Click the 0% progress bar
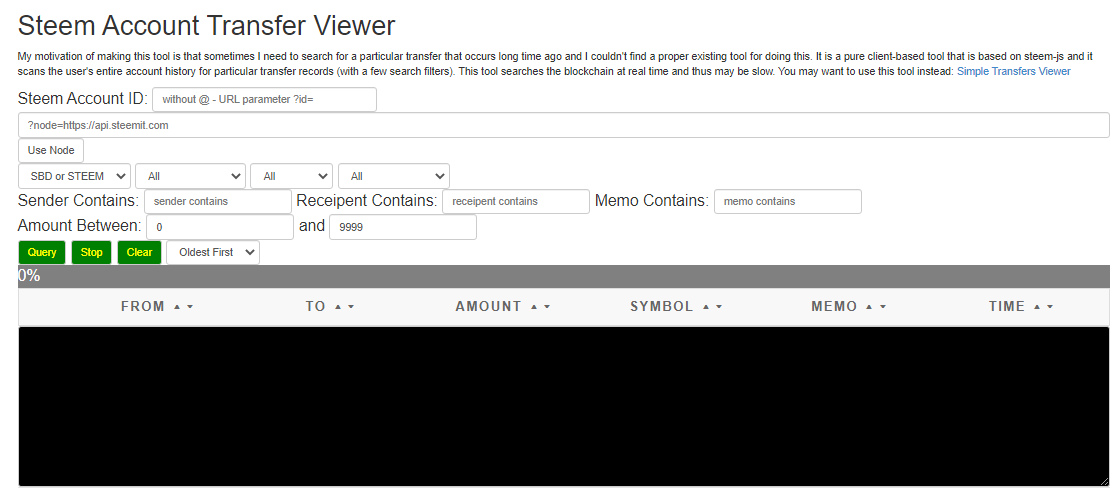1115x488 pixels. coord(563,277)
